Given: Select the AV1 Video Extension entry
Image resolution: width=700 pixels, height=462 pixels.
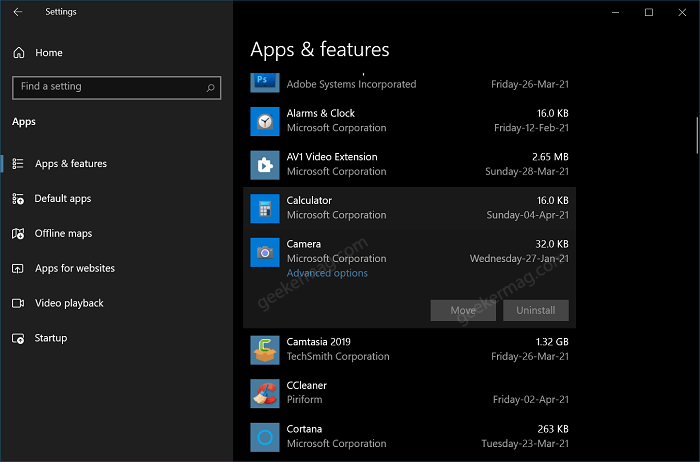Looking at the screenshot, I should tap(409, 165).
